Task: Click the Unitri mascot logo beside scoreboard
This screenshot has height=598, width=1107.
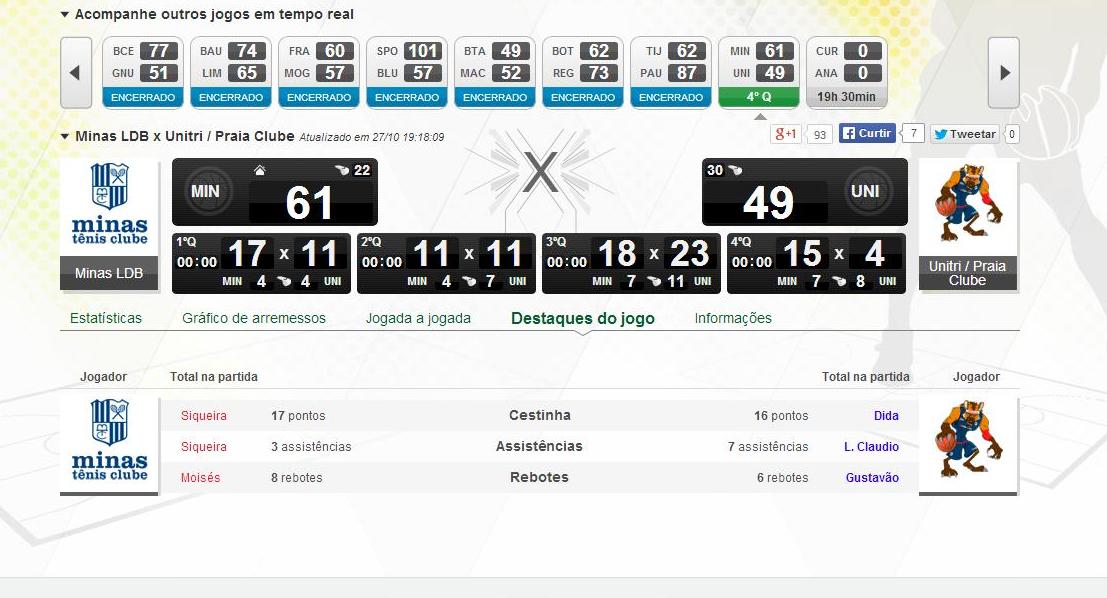Action: point(967,205)
